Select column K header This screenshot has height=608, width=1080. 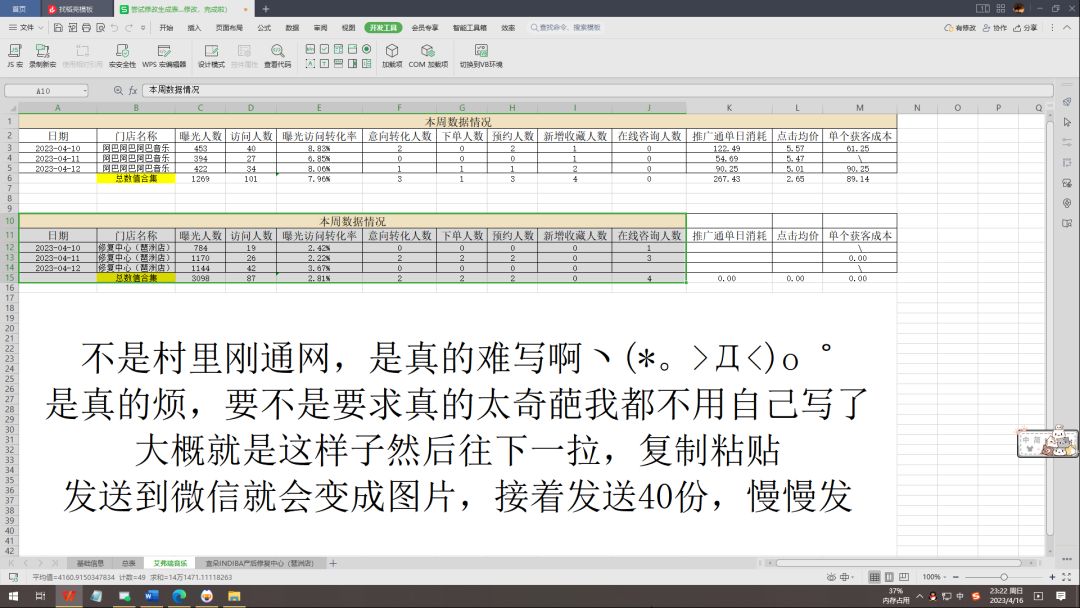(x=729, y=107)
